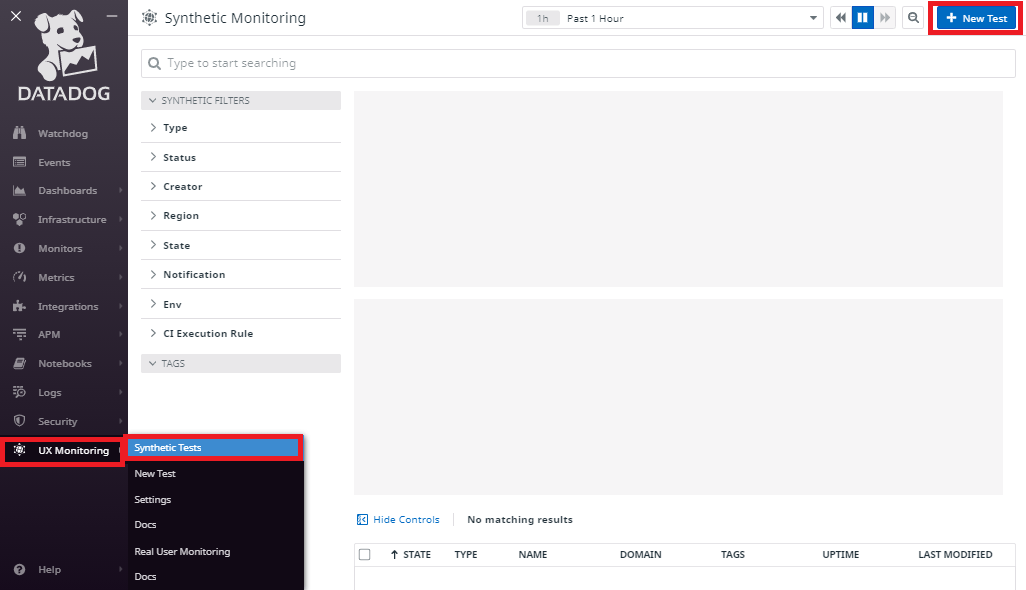The width and height of the screenshot is (1026, 590).
Task: Click the 1h time preset badge
Action: tap(542, 18)
